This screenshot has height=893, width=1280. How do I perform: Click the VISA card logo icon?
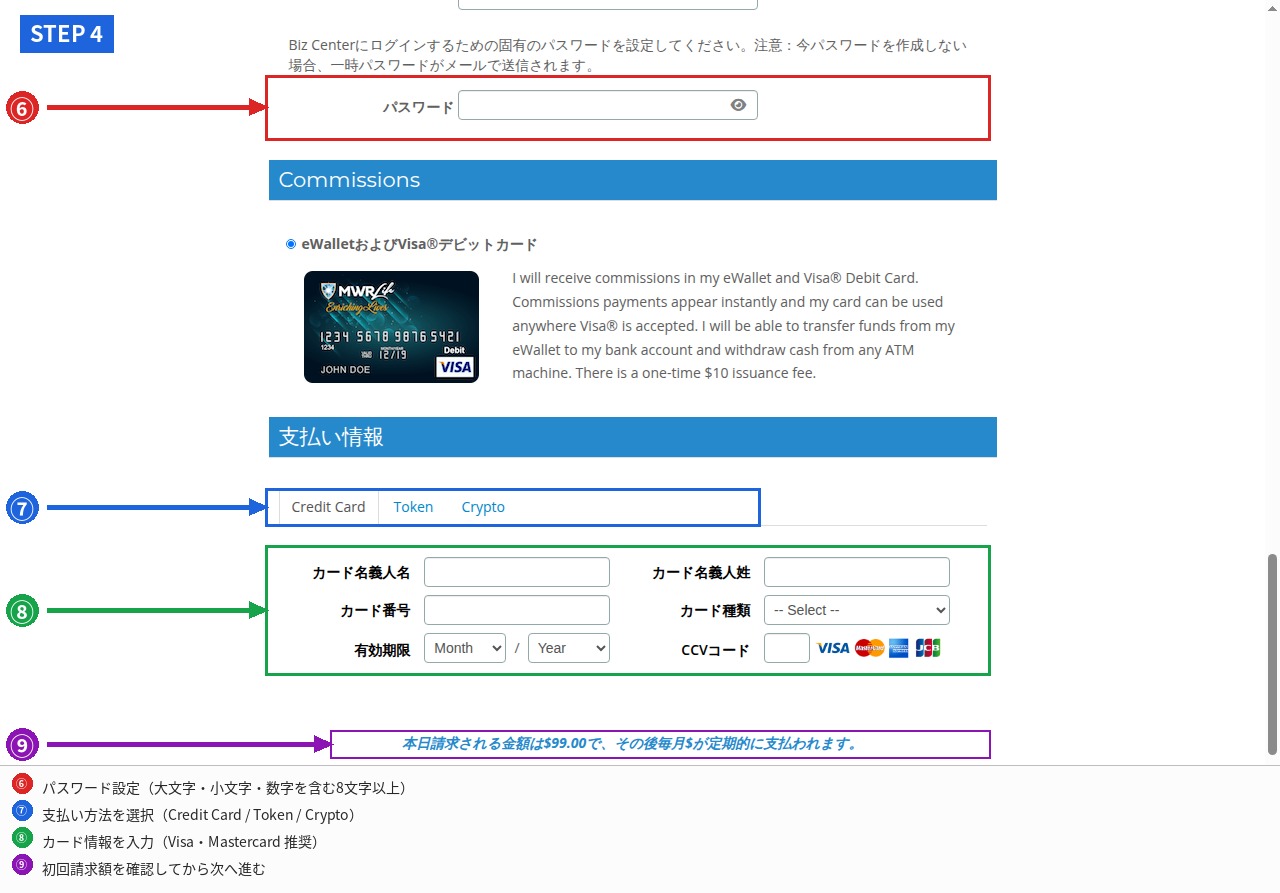tap(833, 648)
